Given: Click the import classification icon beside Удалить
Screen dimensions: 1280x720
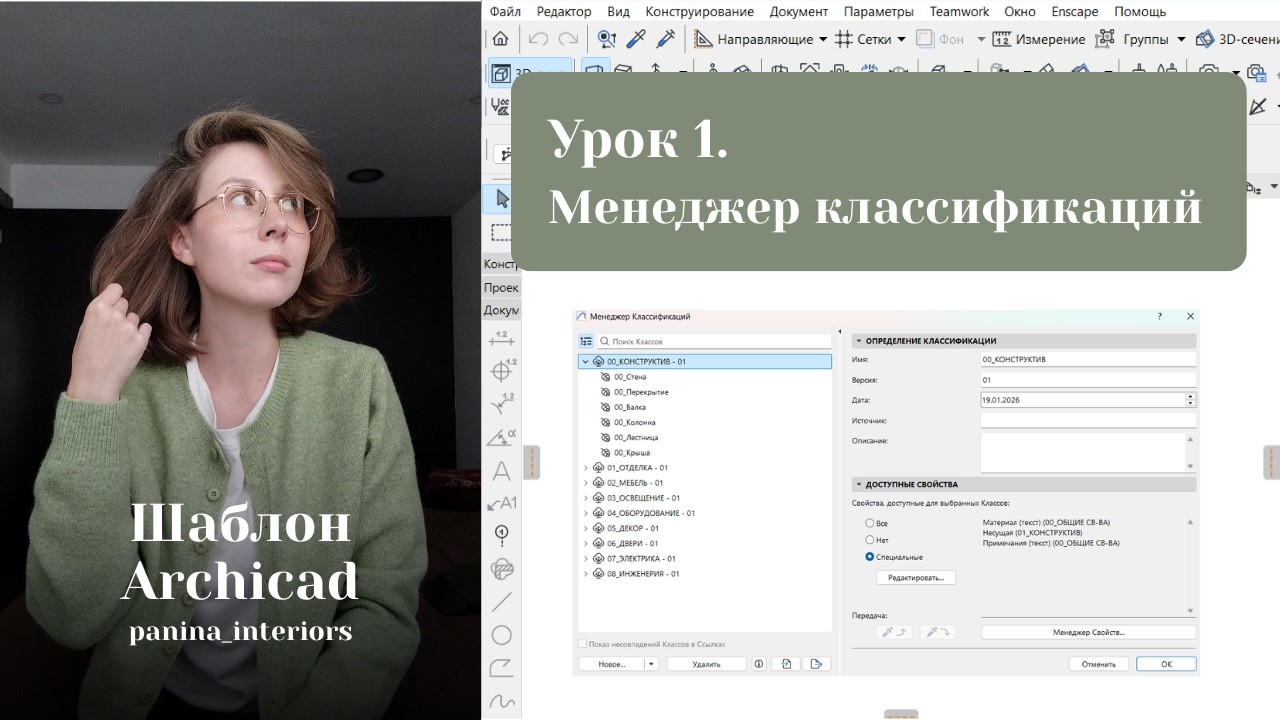Looking at the screenshot, I should tap(788, 664).
